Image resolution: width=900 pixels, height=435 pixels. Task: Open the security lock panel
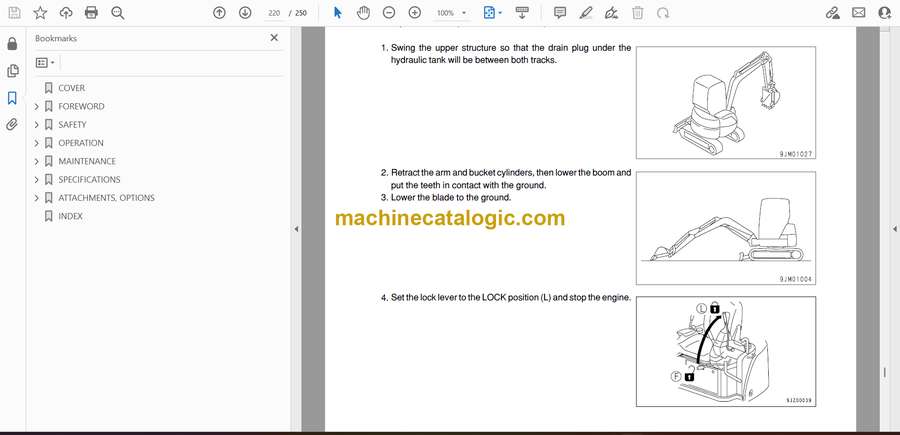[12, 44]
